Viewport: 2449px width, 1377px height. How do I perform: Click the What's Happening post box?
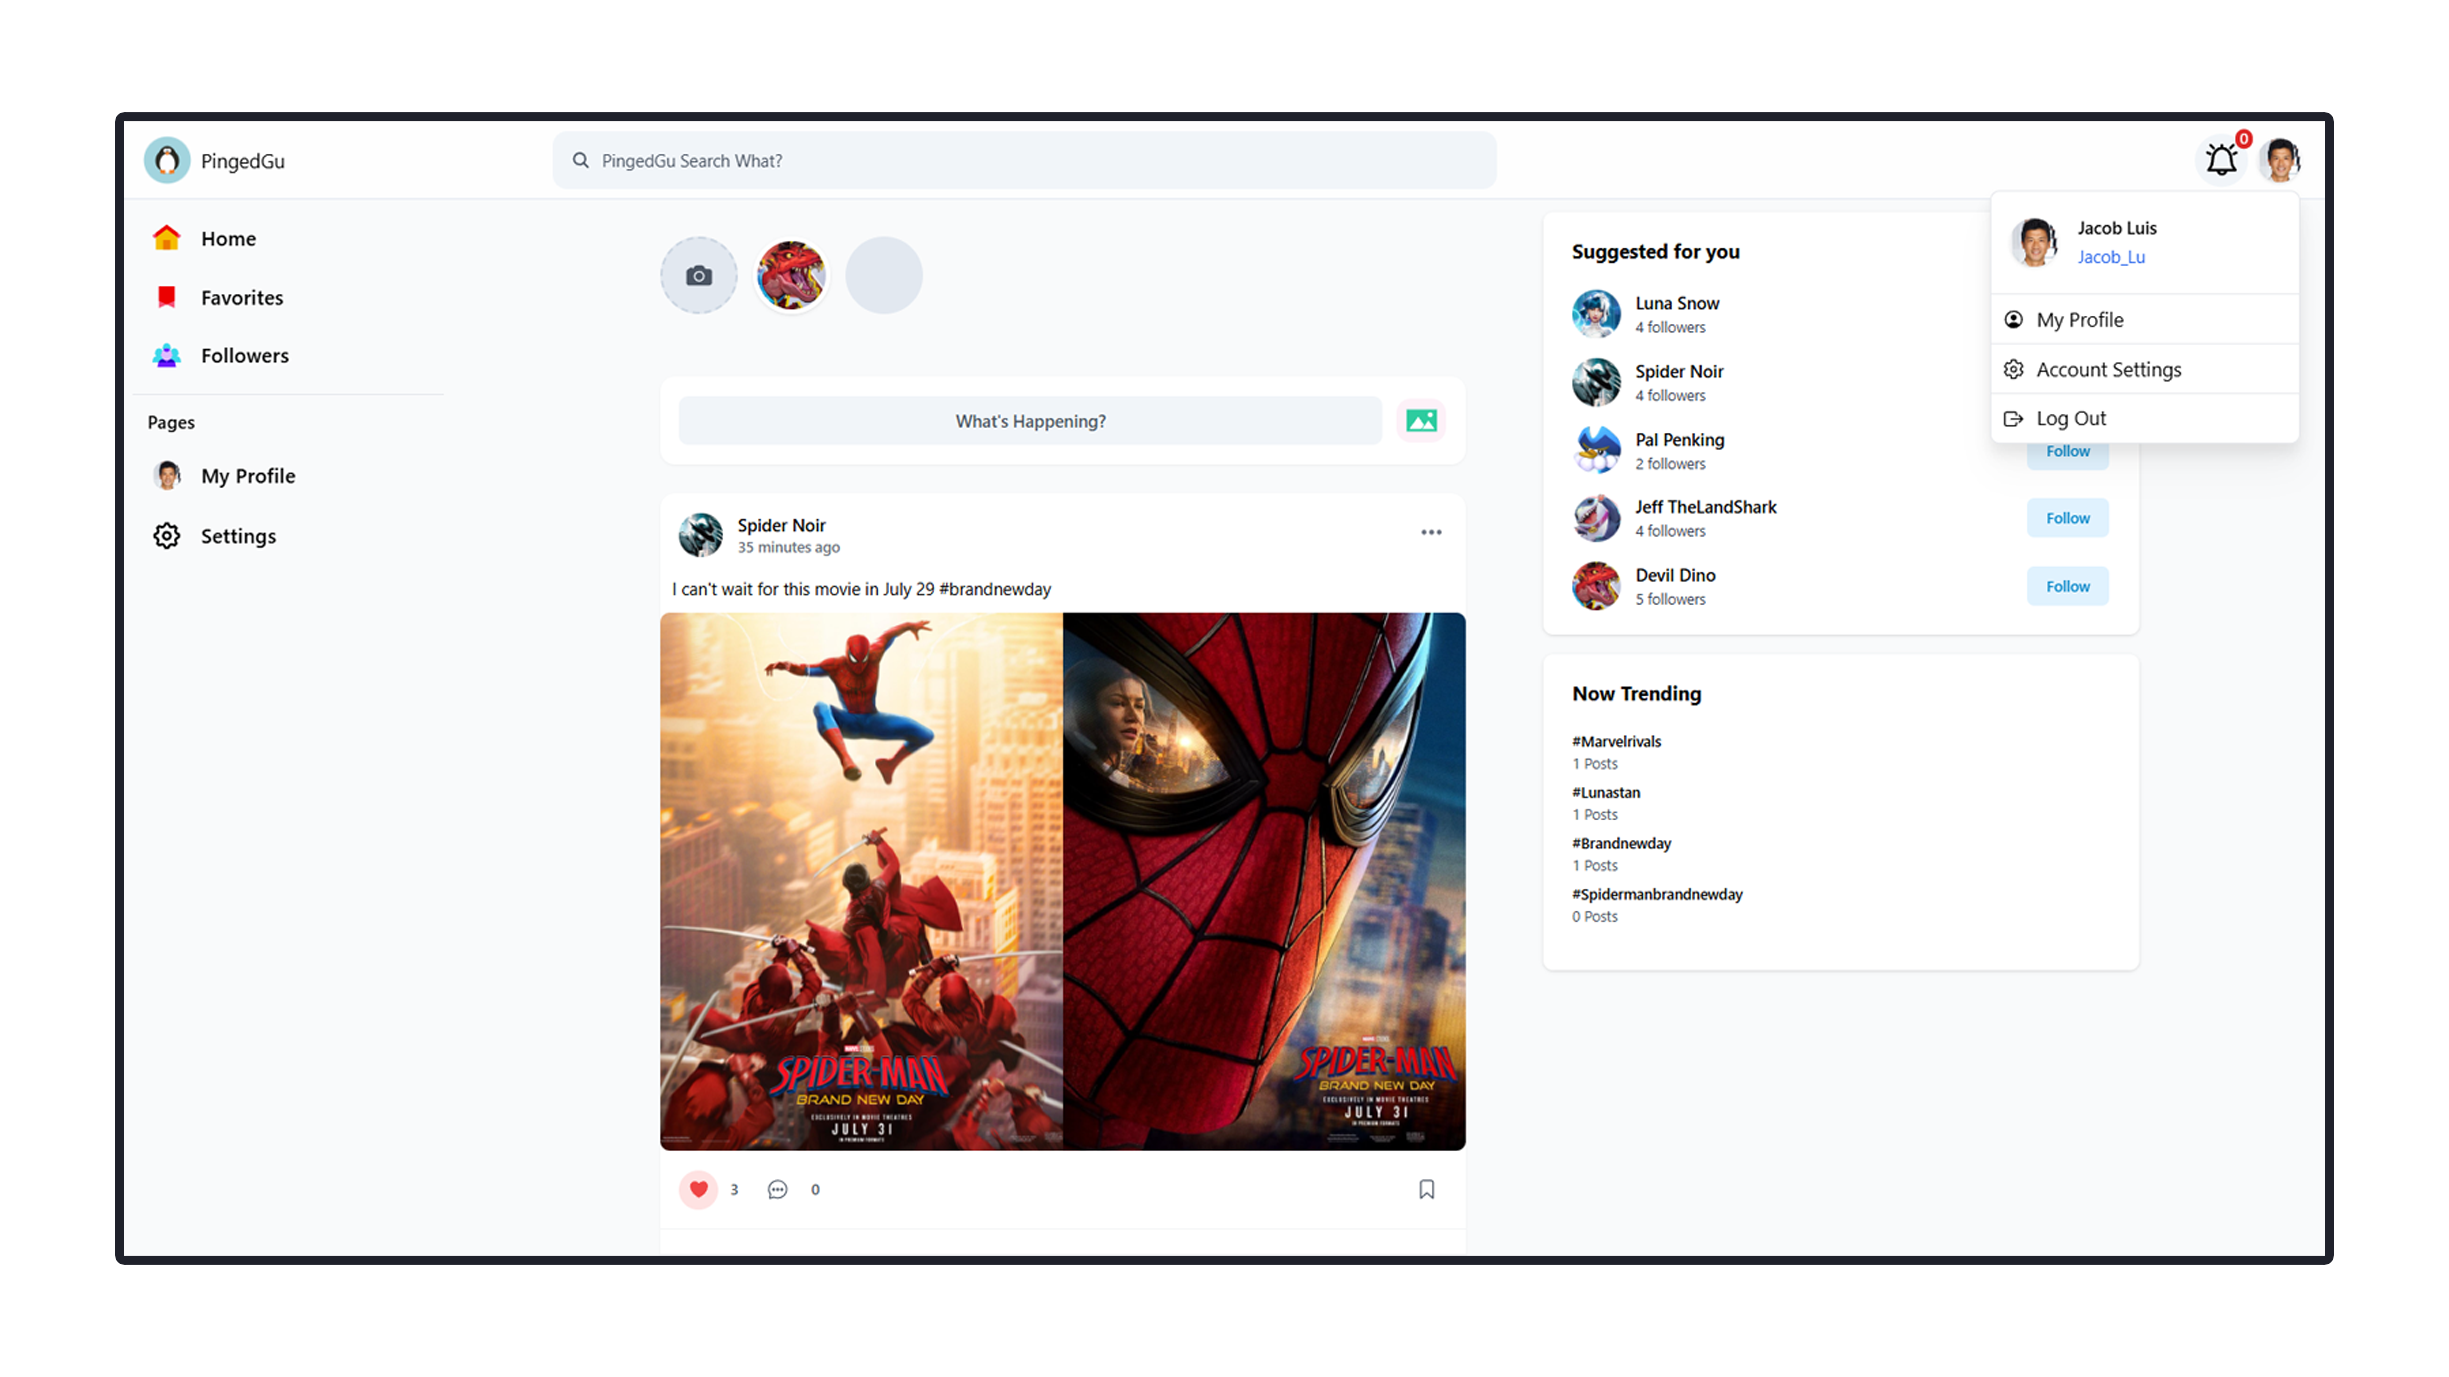point(1030,421)
